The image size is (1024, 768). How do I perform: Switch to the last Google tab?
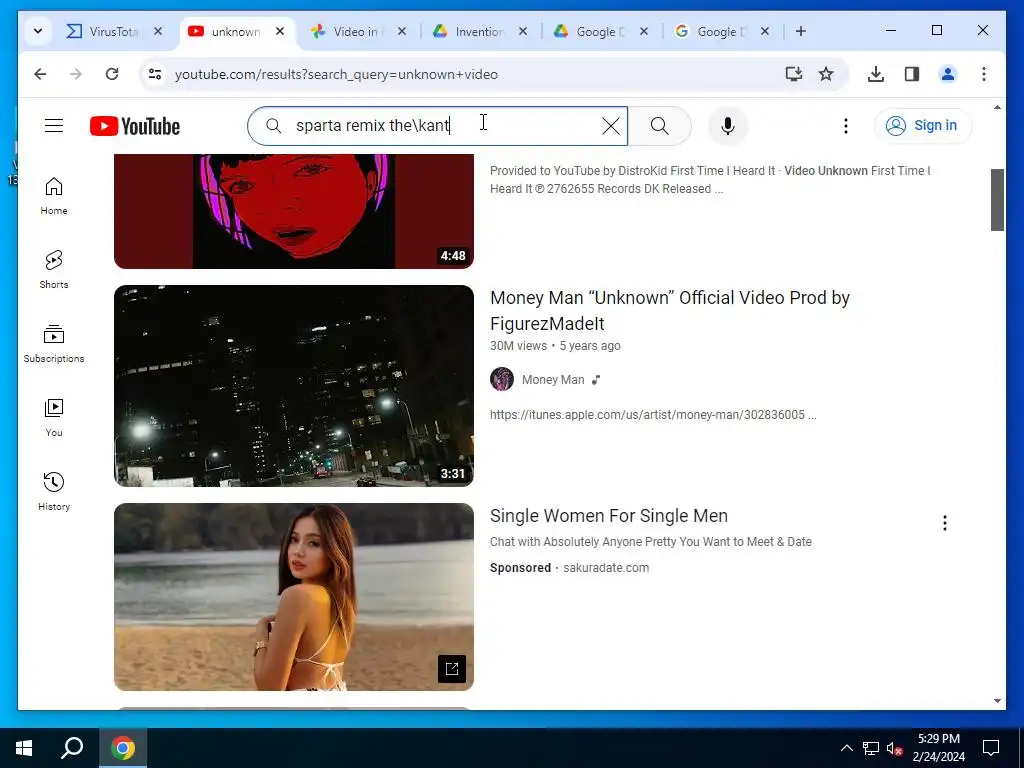711,31
